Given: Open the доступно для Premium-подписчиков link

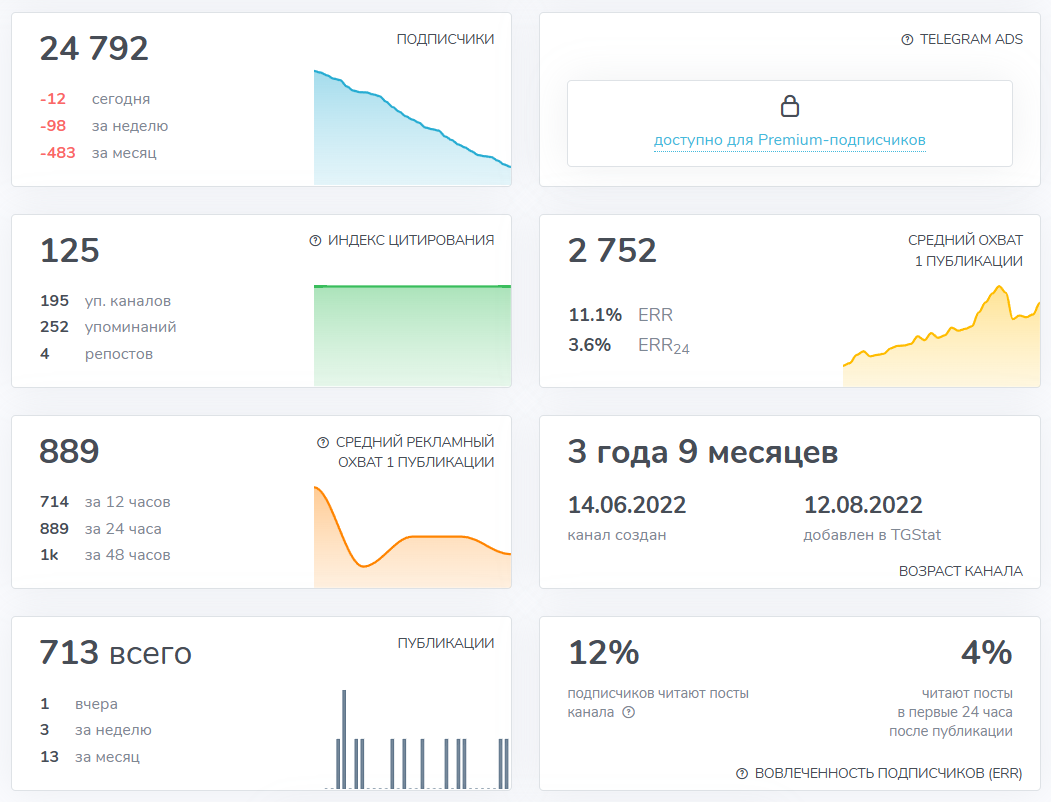Looking at the screenshot, I should click(789, 141).
